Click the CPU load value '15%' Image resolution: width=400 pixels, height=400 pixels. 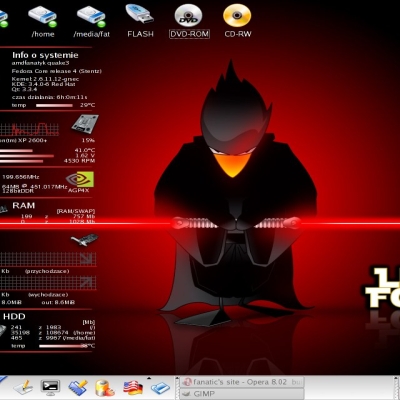point(88,140)
